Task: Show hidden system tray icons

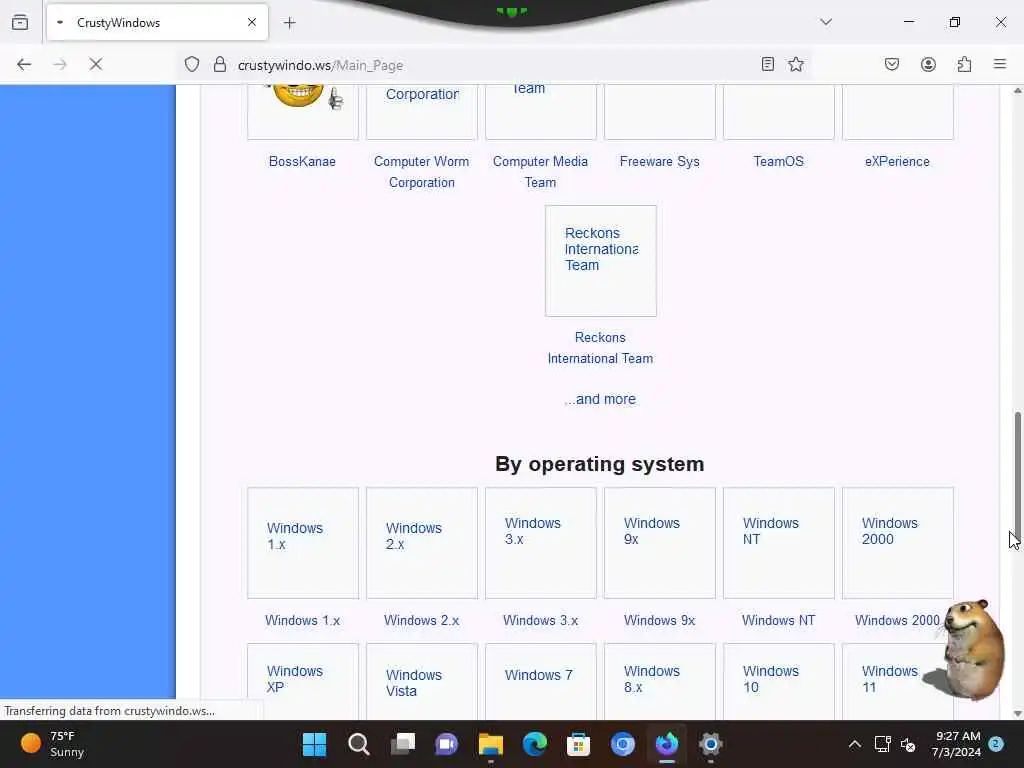Action: pos(854,744)
